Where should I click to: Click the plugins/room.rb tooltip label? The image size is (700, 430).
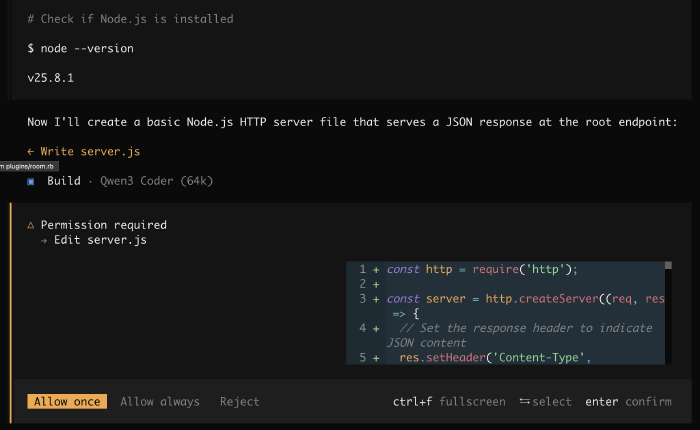(x=29, y=166)
